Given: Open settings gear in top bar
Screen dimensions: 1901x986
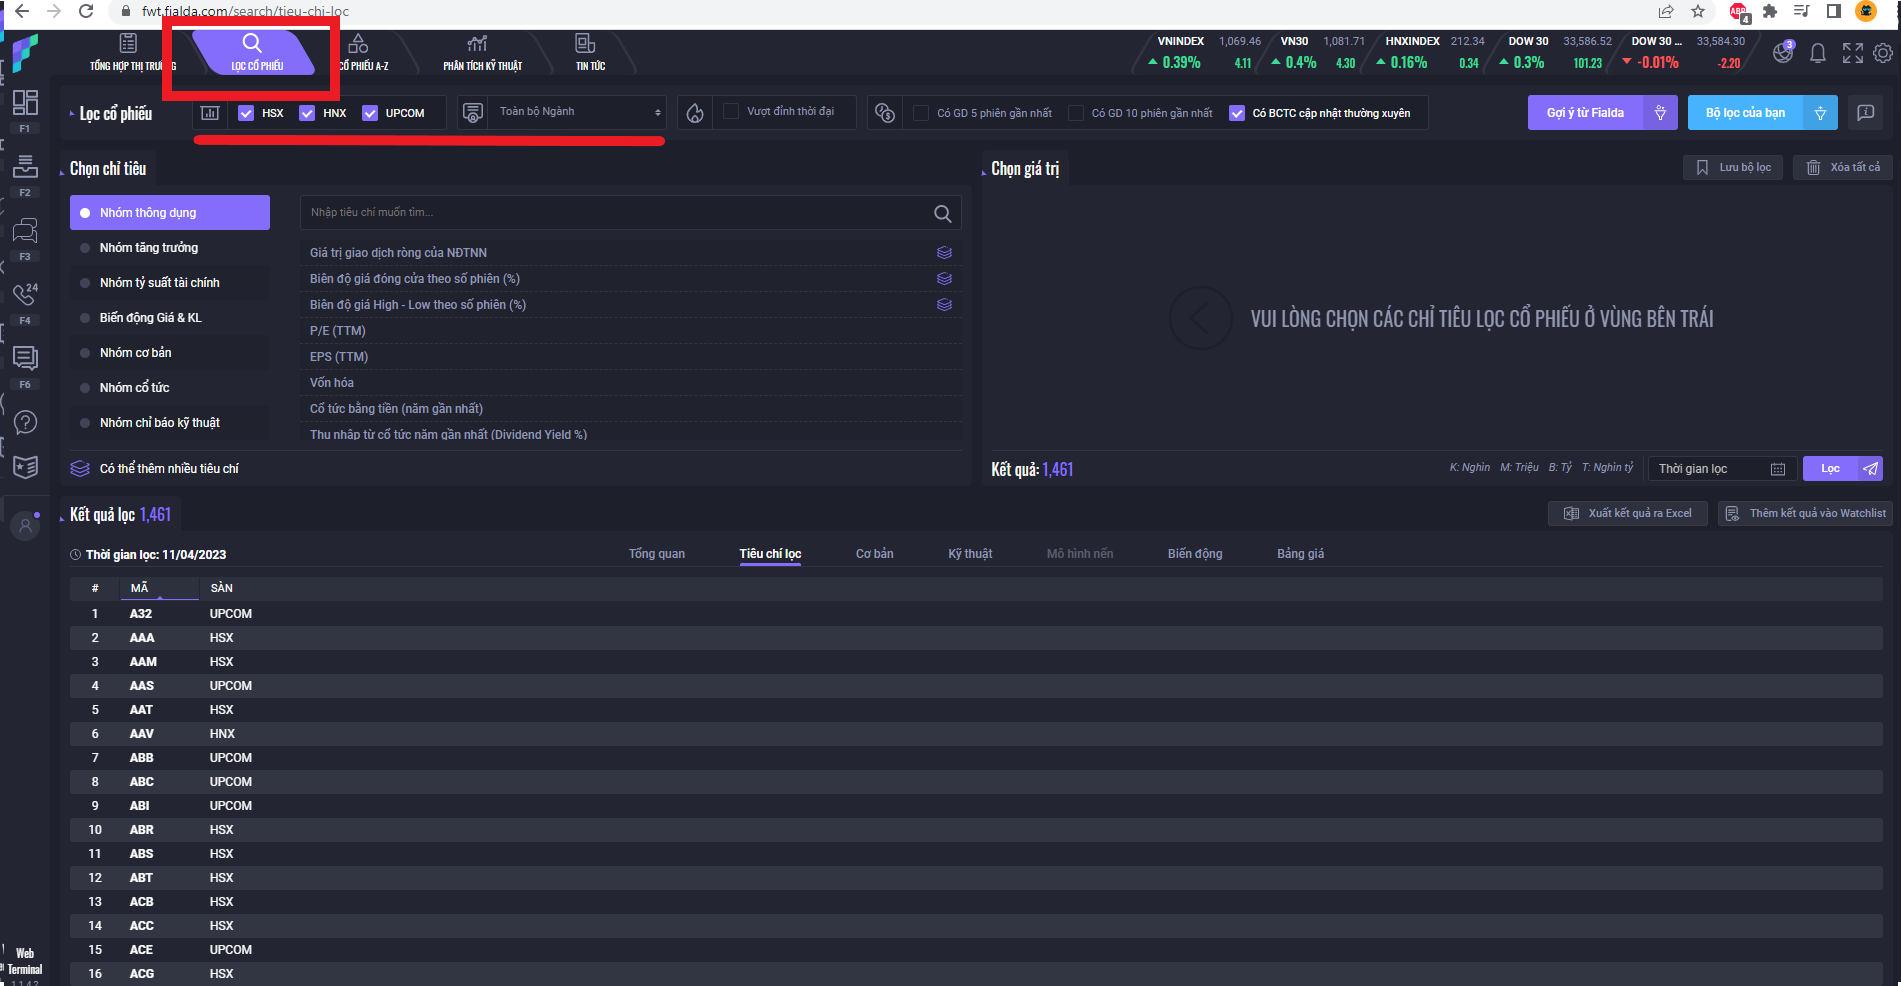Looking at the screenshot, I should click(1883, 54).
